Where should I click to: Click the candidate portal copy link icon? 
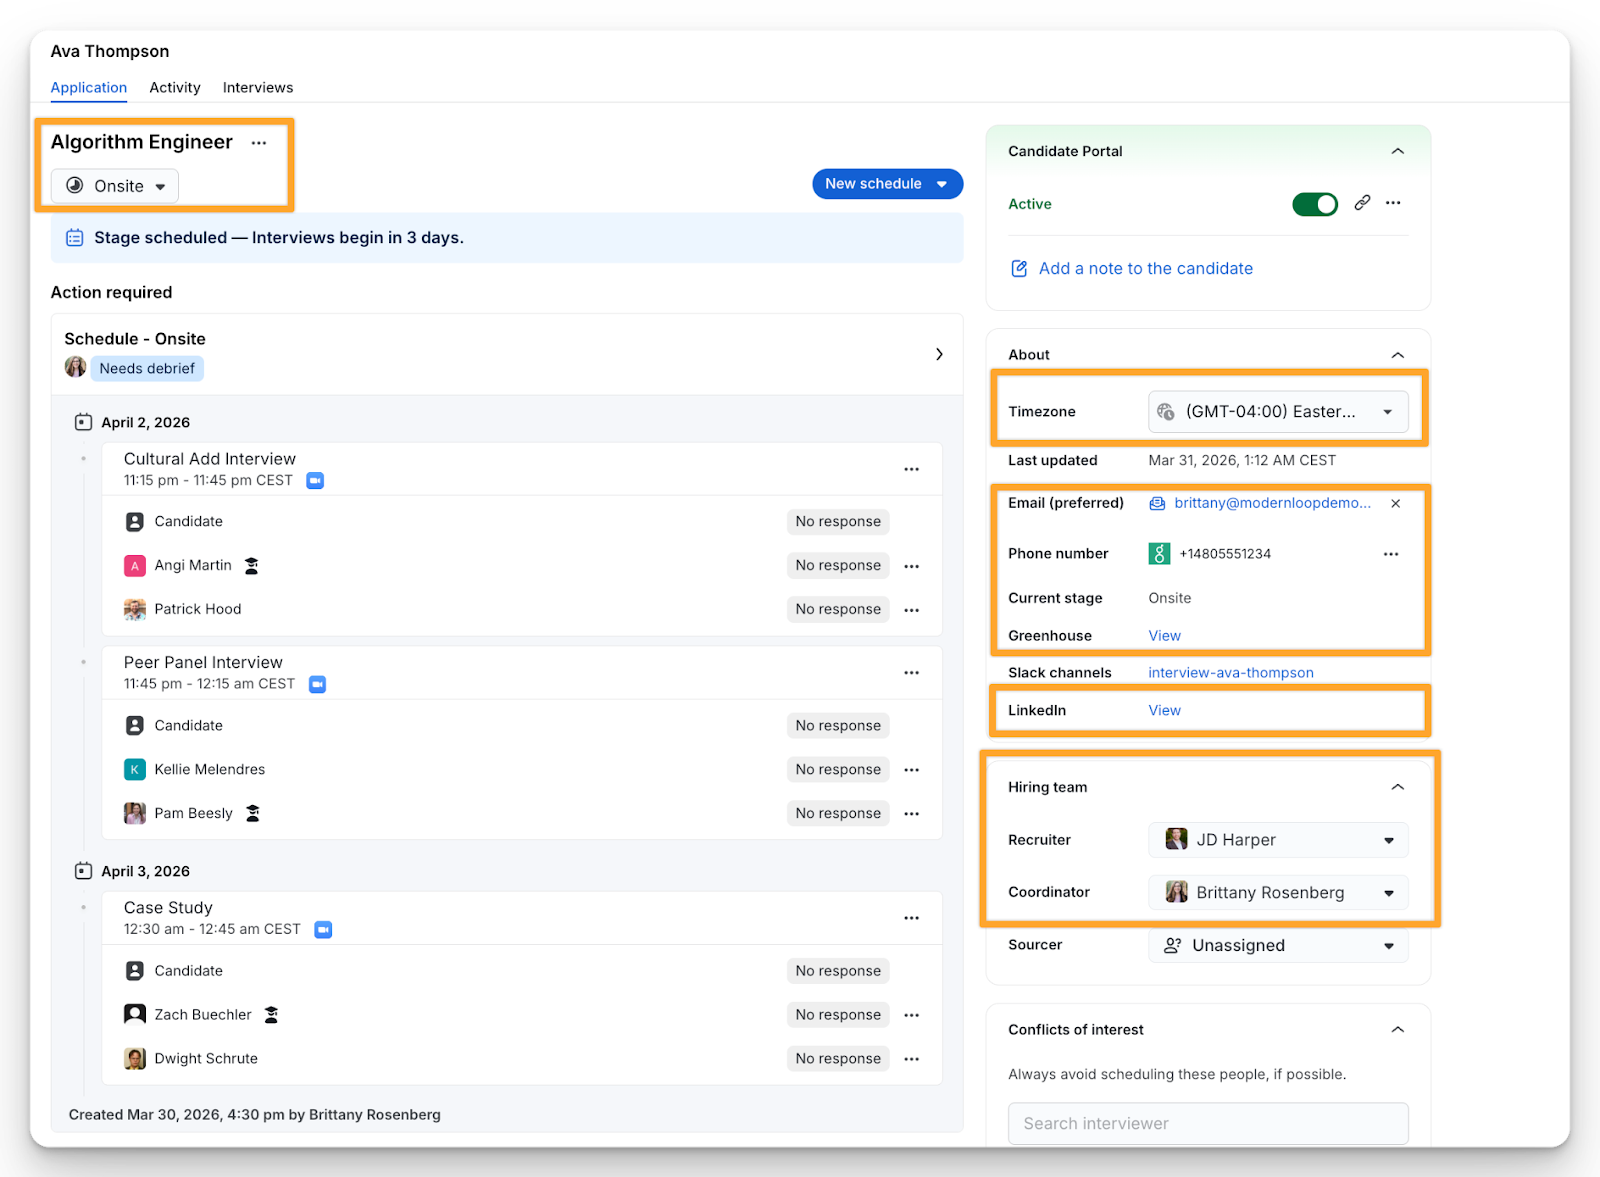pos(1362,203)
